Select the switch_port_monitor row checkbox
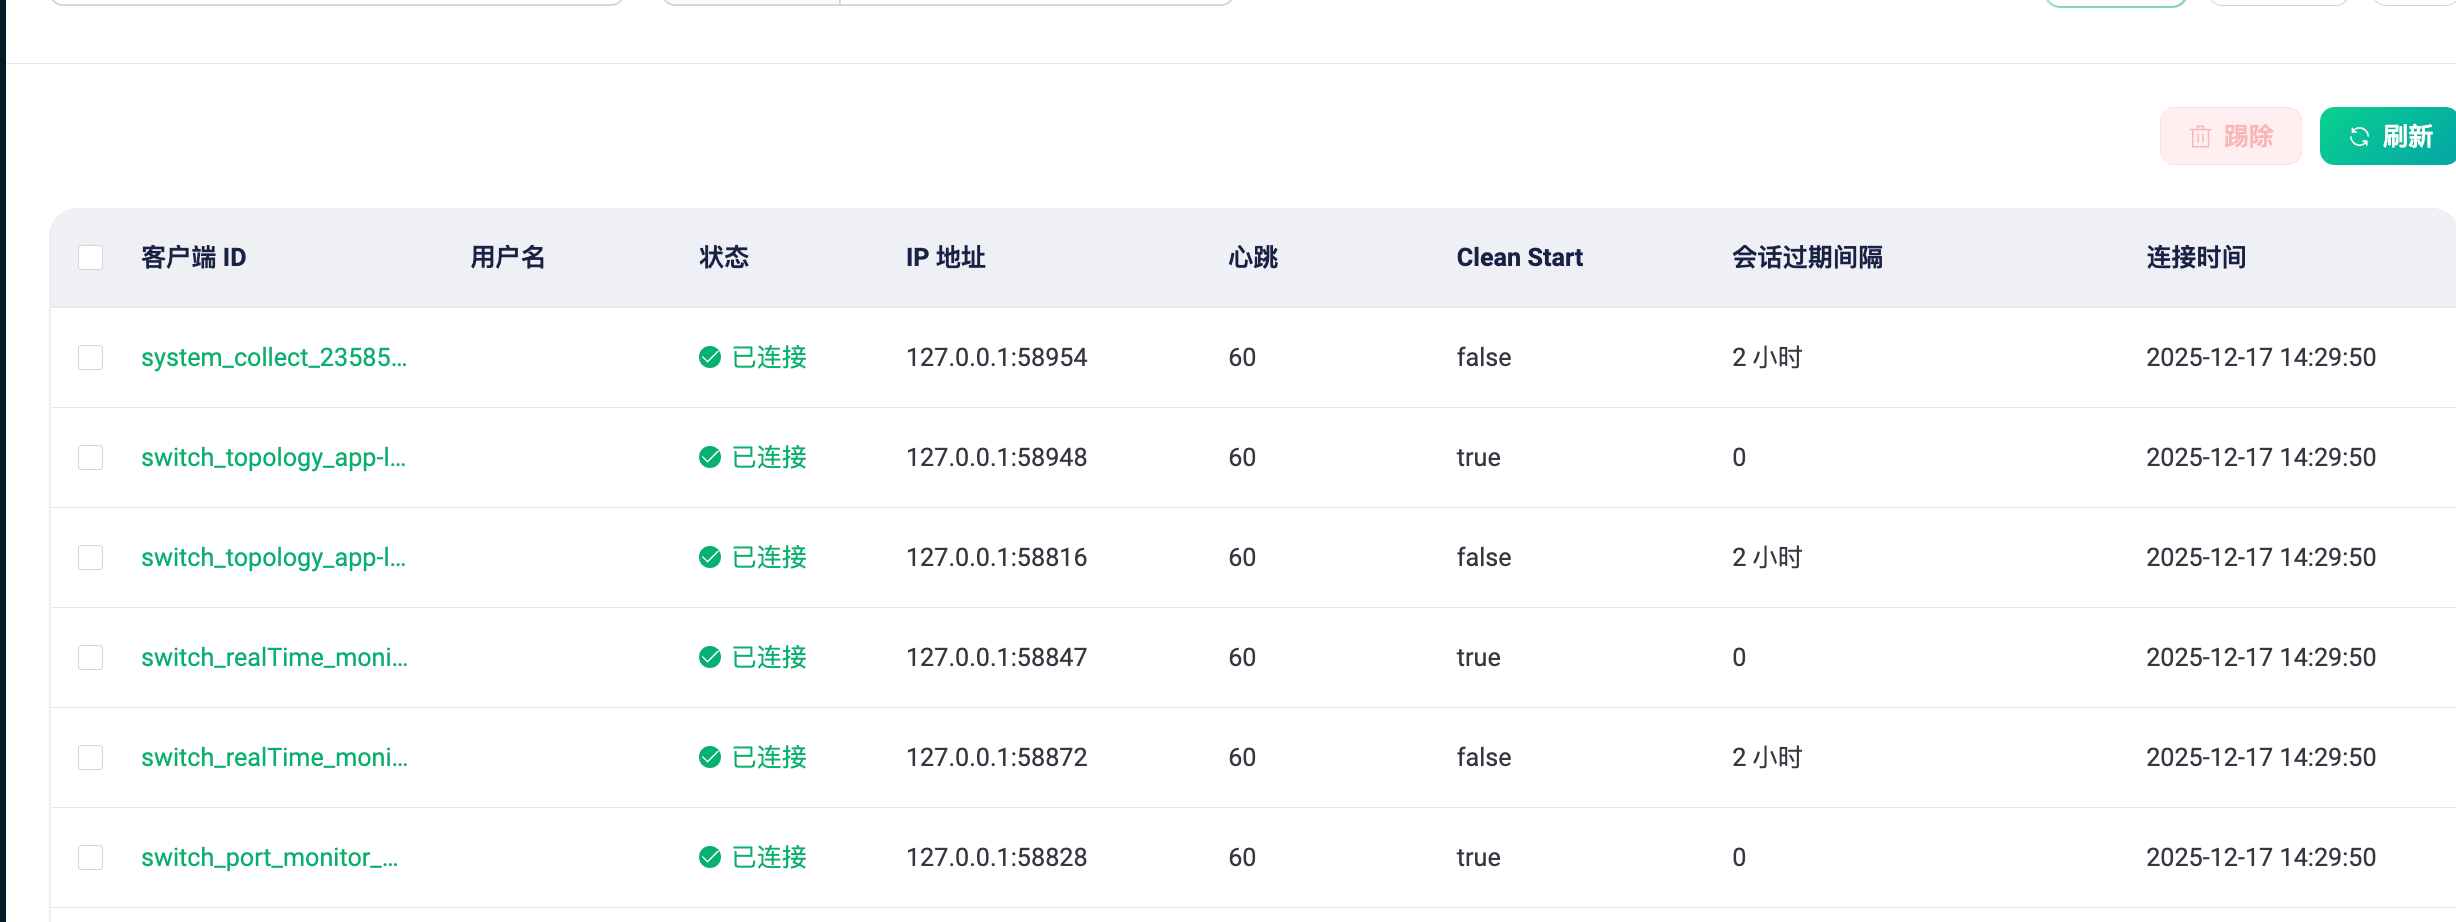The height and width of the screenshot is (922, 2456). 91,857
